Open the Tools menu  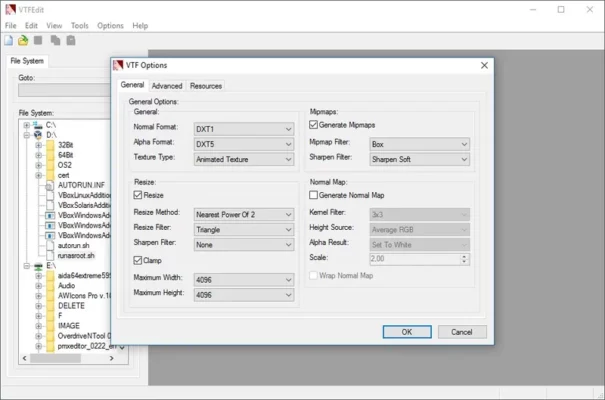[80, 25]
